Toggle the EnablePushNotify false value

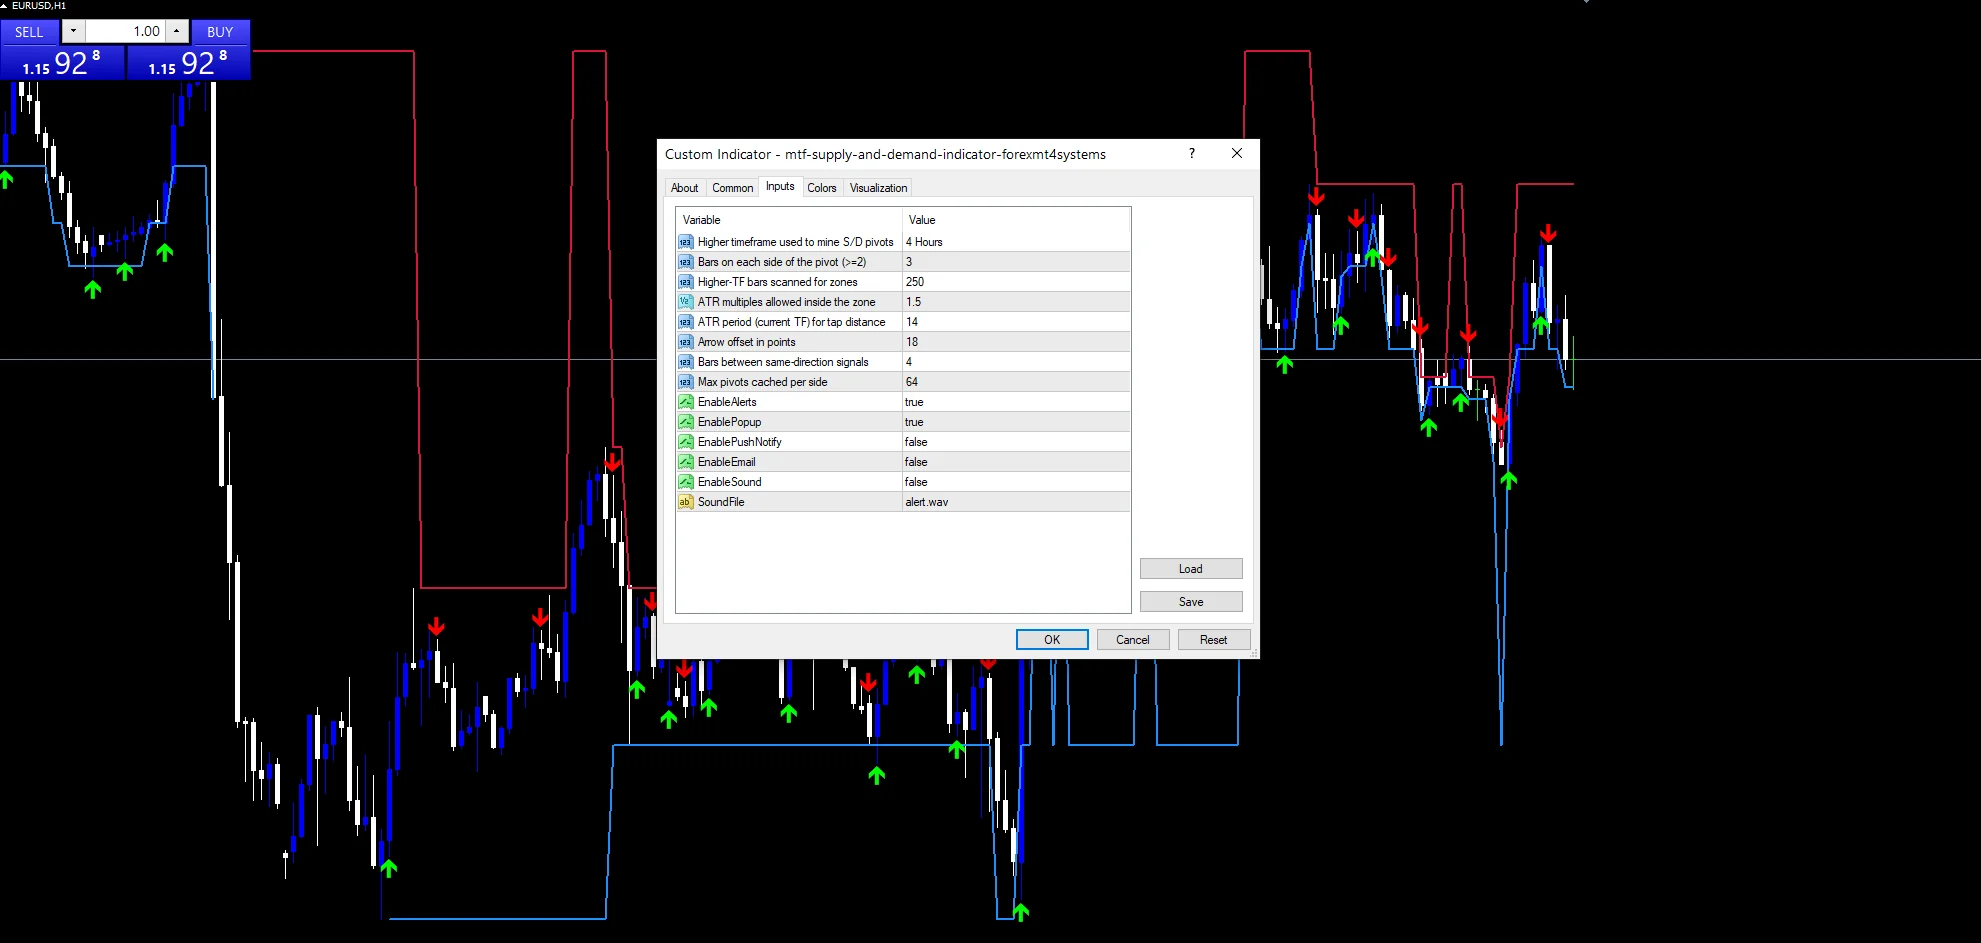pos(1016,442)
